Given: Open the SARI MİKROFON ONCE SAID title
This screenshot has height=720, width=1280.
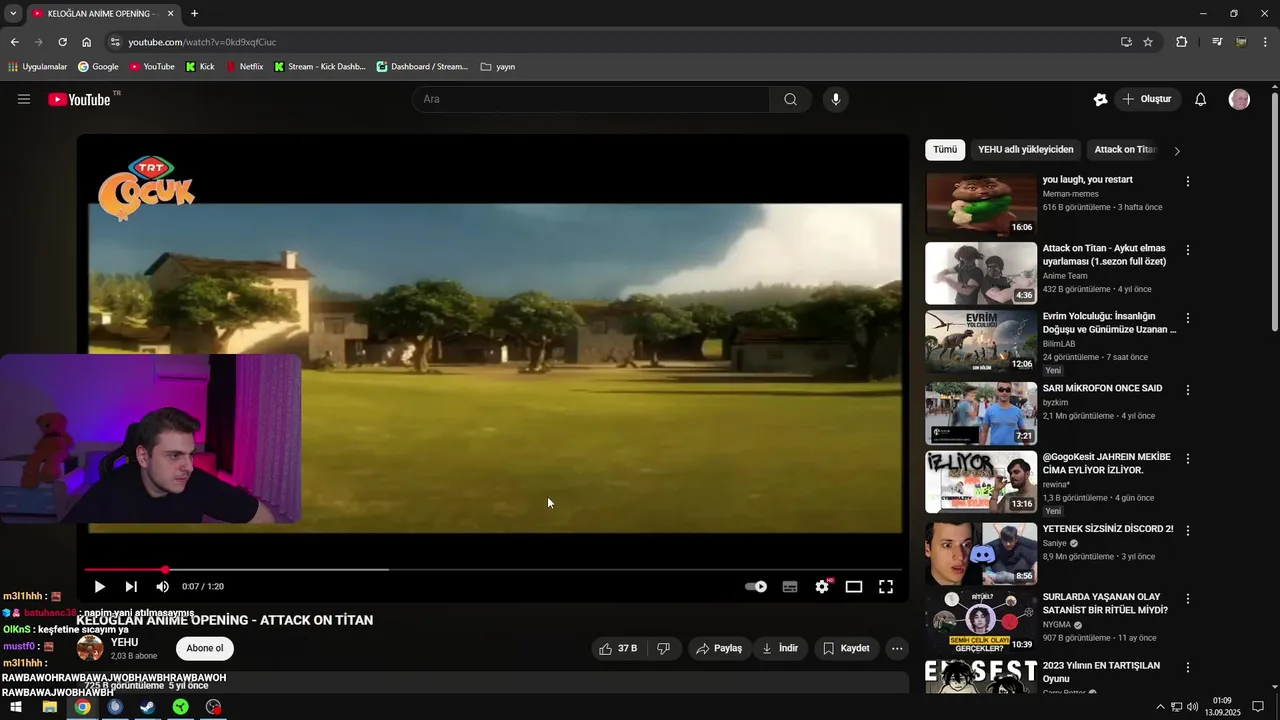Looking at the screenshot, I should [x=1102, y=388].
